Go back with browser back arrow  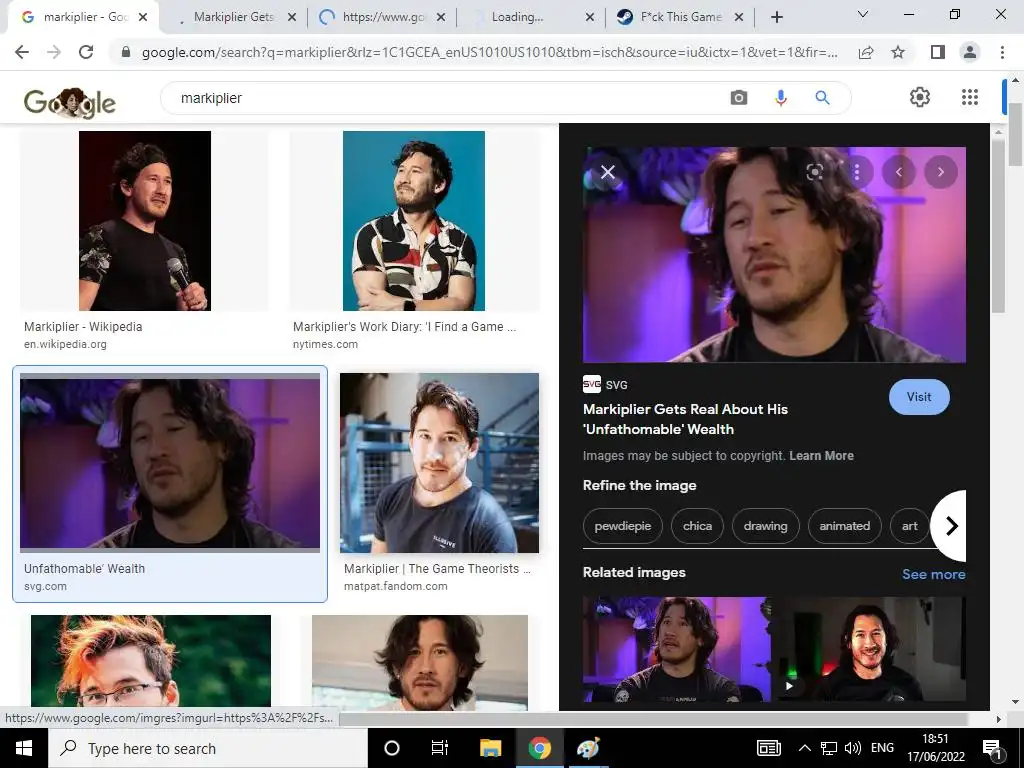pyautogui.click(x=22, y=52)
